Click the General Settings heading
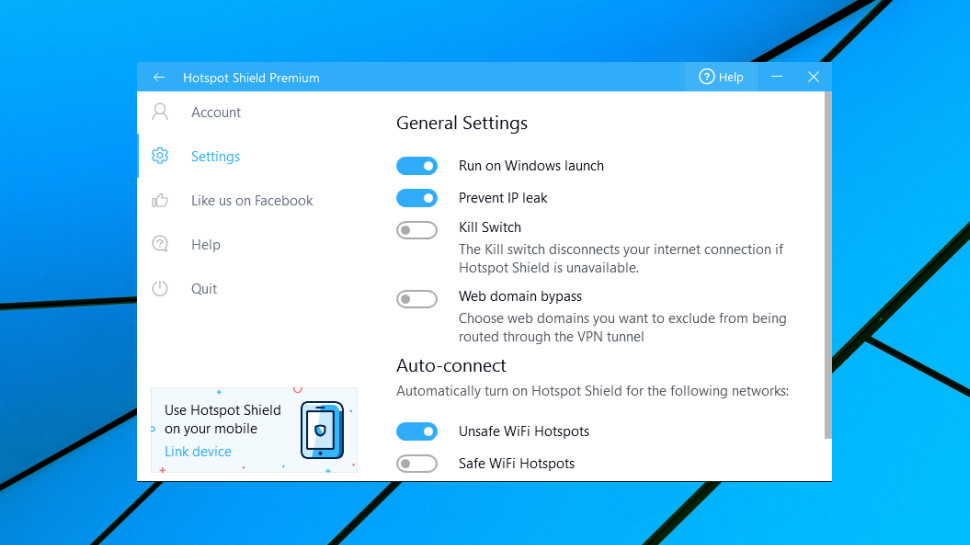 (x=461, y=123)
